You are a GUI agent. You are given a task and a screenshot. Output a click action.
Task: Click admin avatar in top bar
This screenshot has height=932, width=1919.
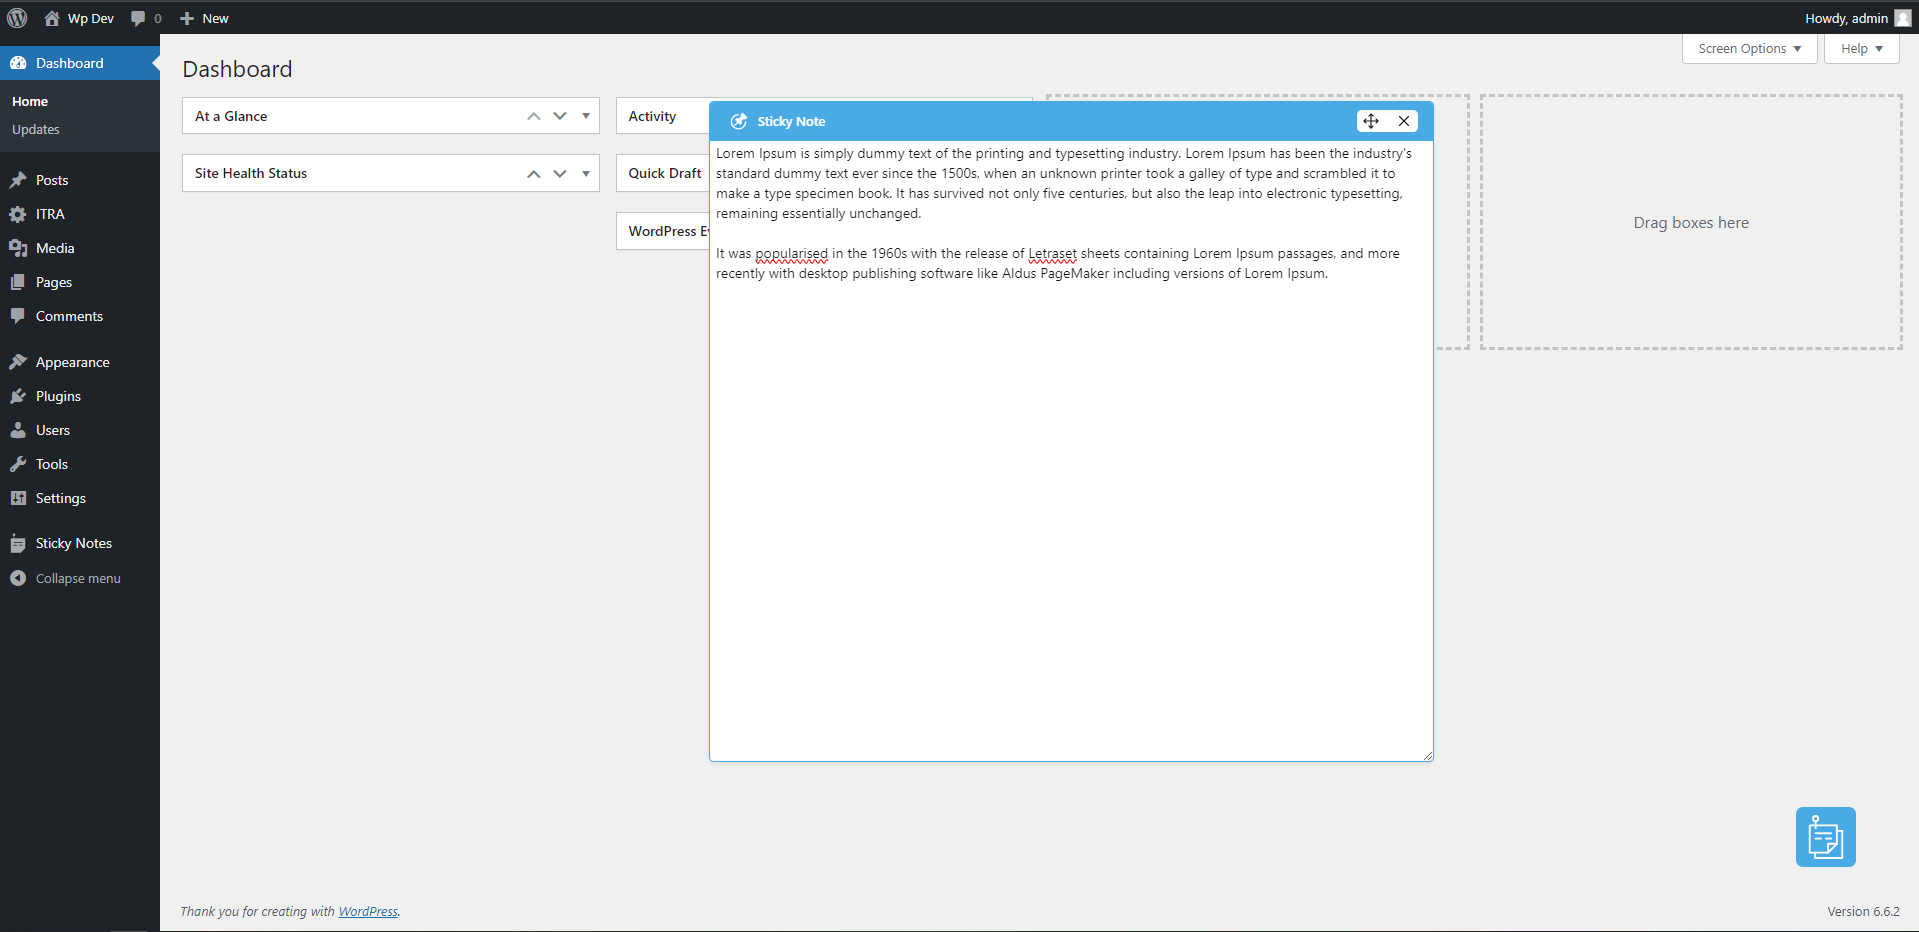(1903, 18)
